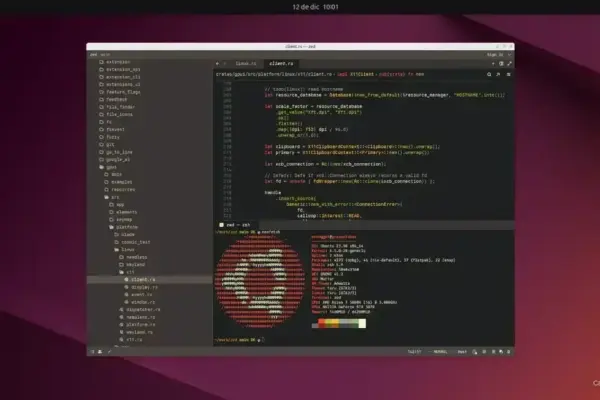Image resolution: width=600 pixels, height=400 pixels.
Task: Click the zed project name in title bar
Action: click(93, 55)
